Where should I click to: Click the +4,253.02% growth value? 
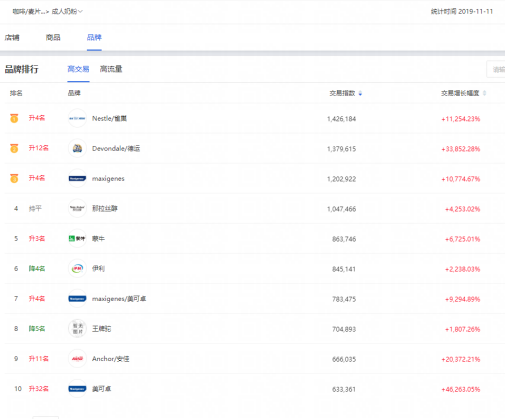pyautogui.click(x=463, y=209)
